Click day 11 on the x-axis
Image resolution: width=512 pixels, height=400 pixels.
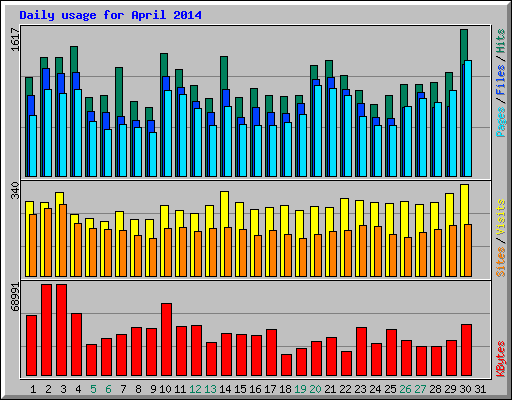point(180,389)
